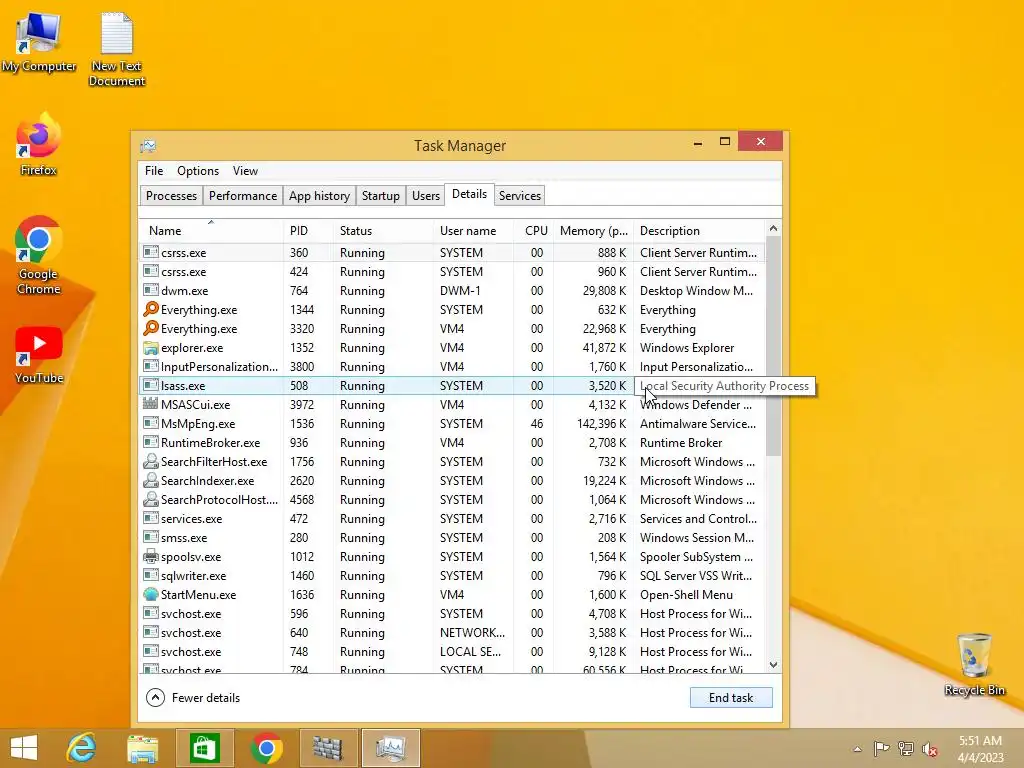Switch to the Services tab

point(520,195)
